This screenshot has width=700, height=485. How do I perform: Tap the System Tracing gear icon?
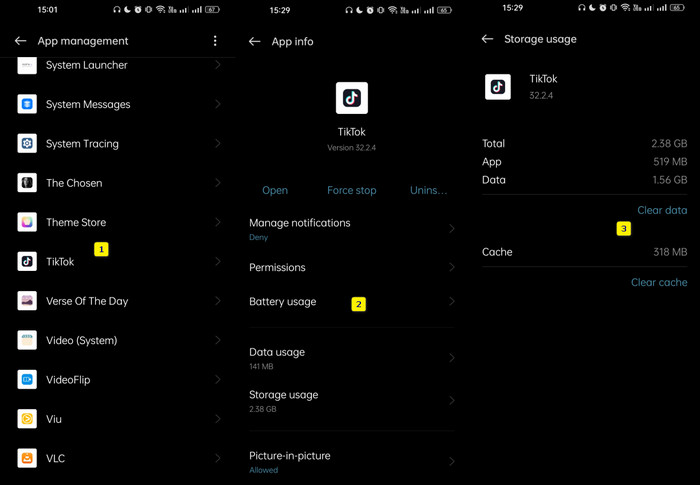27,143
